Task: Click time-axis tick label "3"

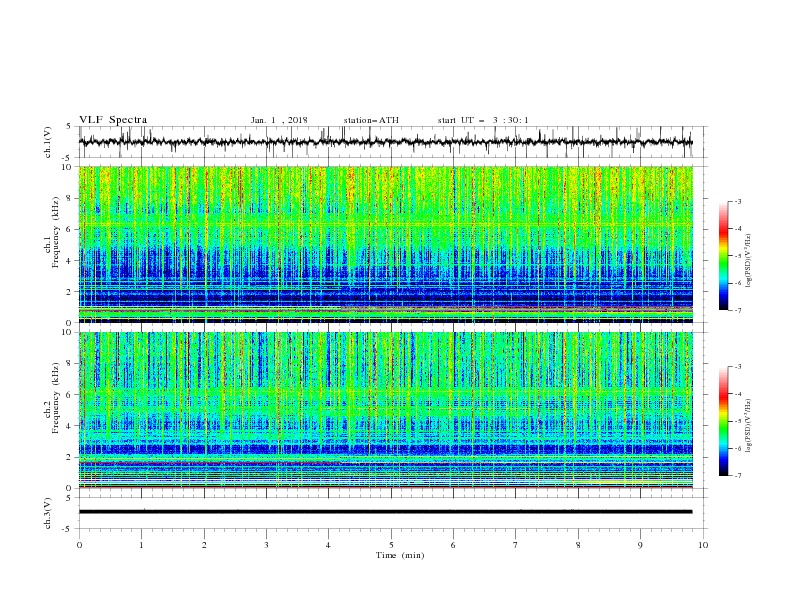Action: pyautogui.click(x=266, y=545)
